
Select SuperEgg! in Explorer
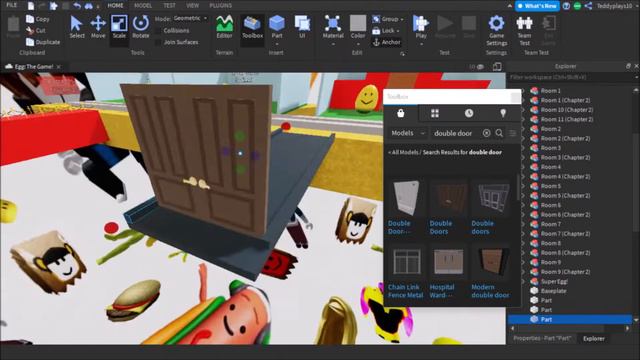click(554, 281)
